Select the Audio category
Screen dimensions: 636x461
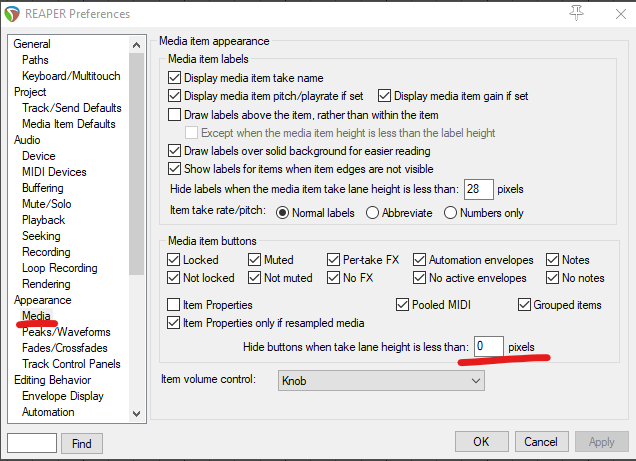coord(27,140)
